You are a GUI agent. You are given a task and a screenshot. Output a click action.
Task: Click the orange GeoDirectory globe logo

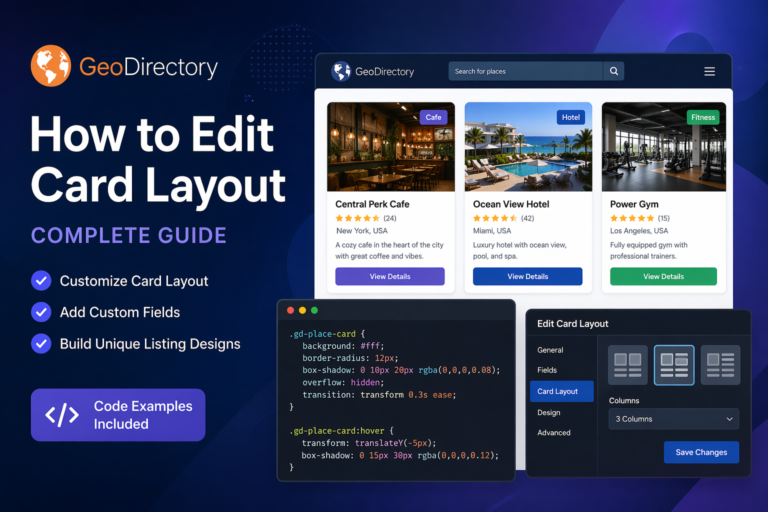pyautogui.click(x=51, y=66)
